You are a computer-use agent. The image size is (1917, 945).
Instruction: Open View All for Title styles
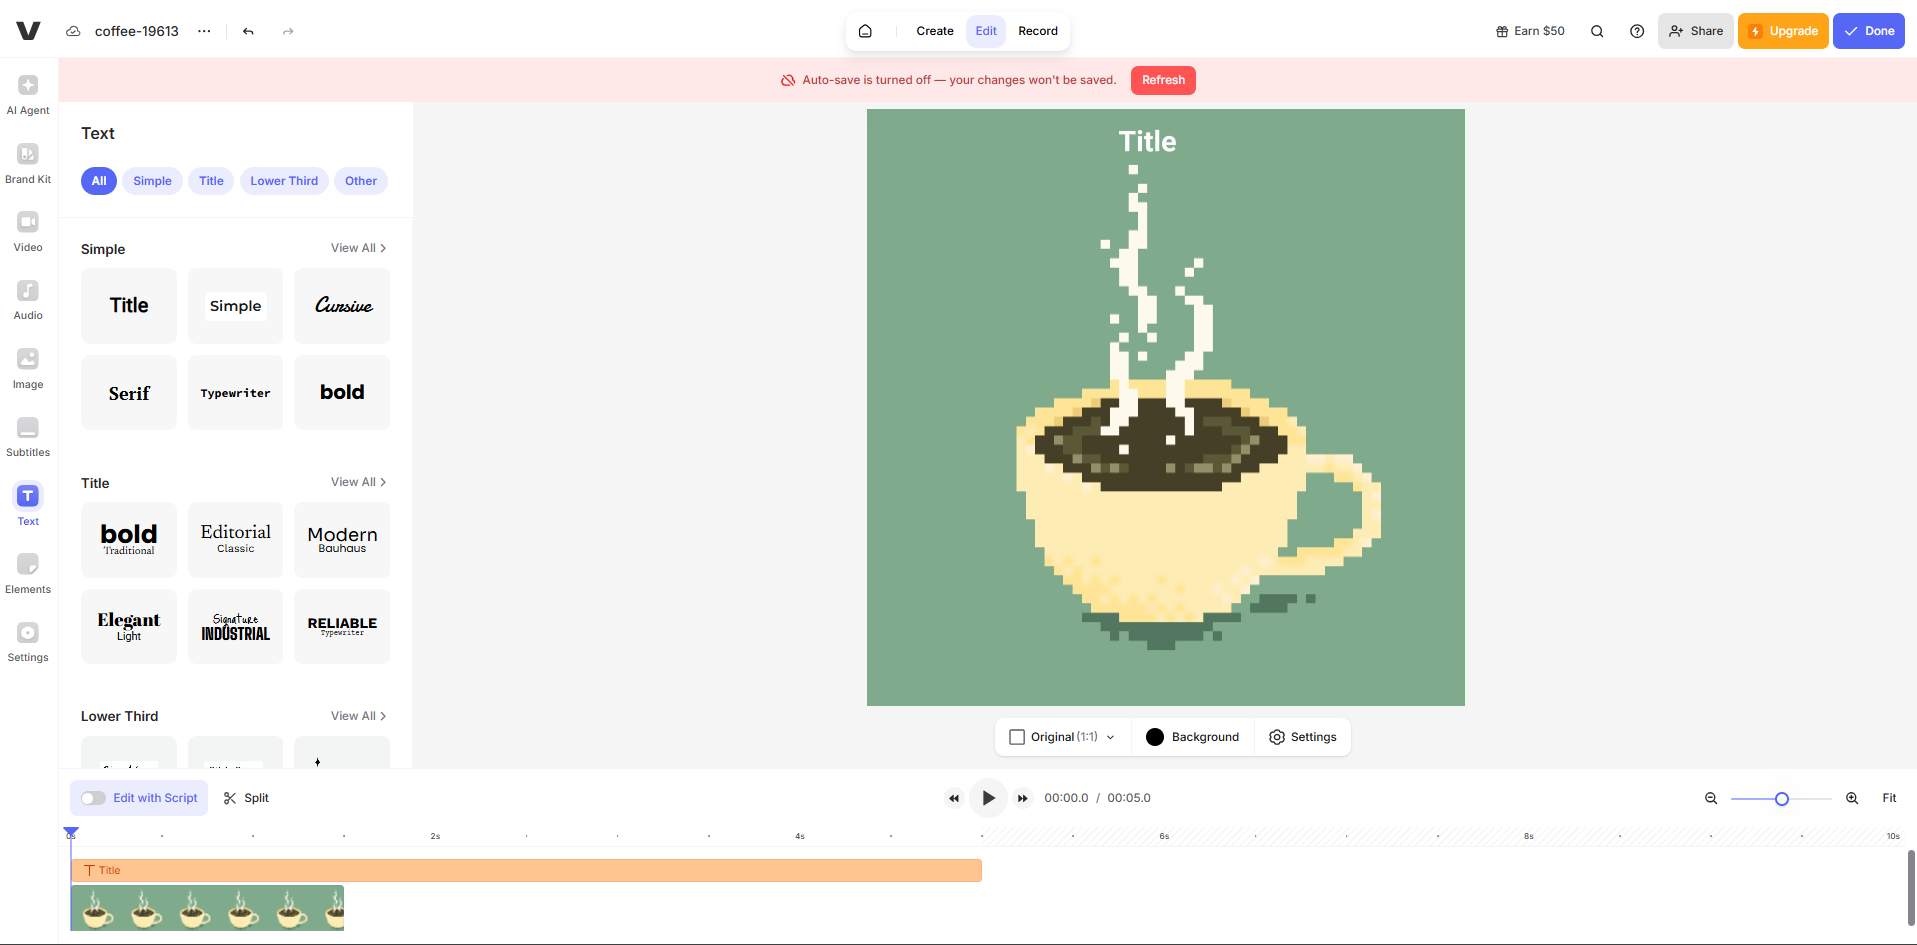click(x=357, y=482)
